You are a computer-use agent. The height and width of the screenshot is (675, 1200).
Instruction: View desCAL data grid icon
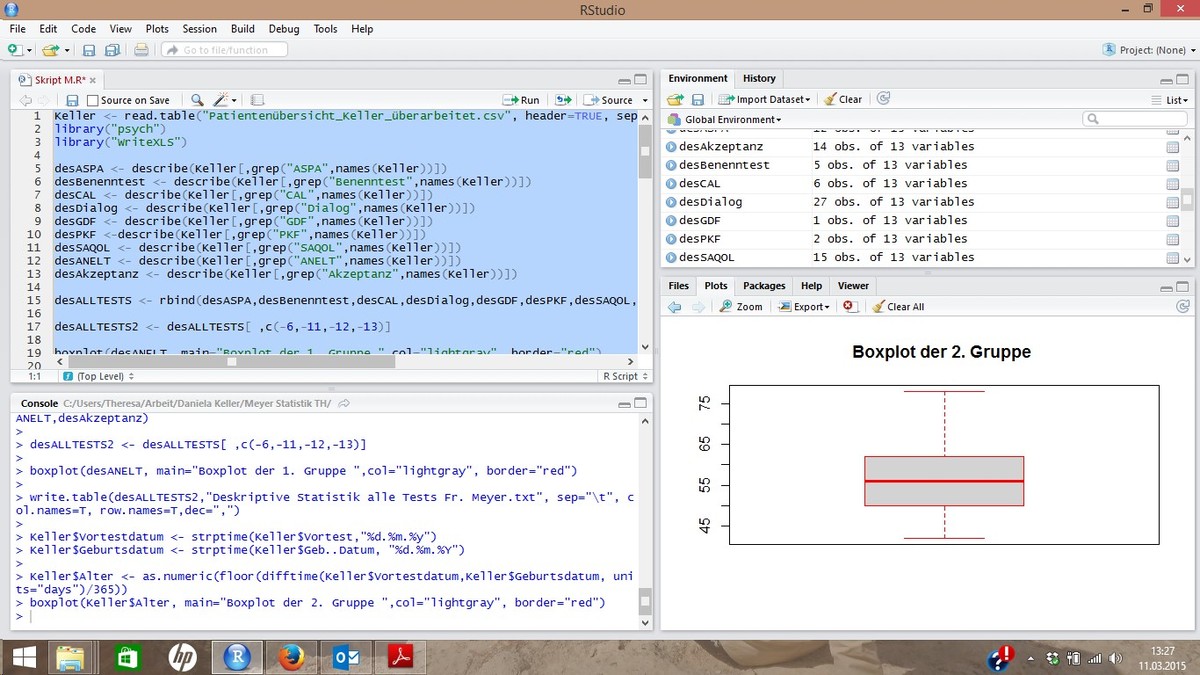pyautogui.click(x=1172, y=184)
